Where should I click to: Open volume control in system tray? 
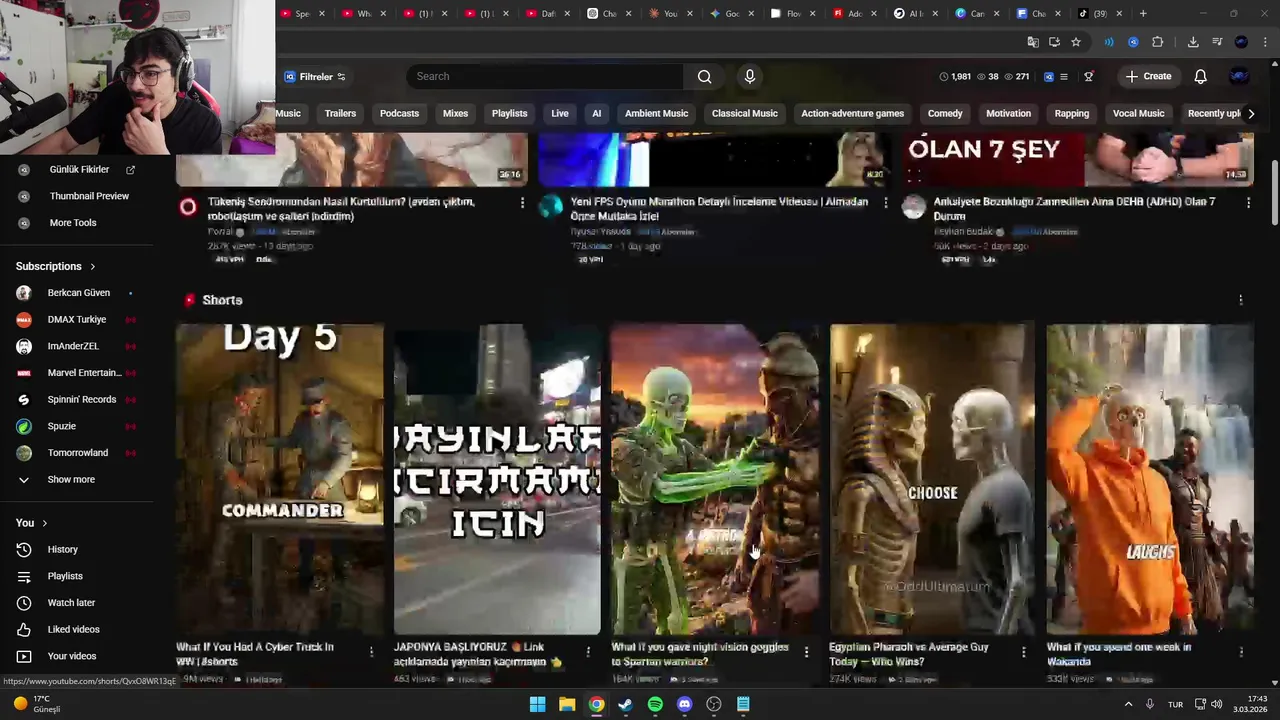[1217, 704]
